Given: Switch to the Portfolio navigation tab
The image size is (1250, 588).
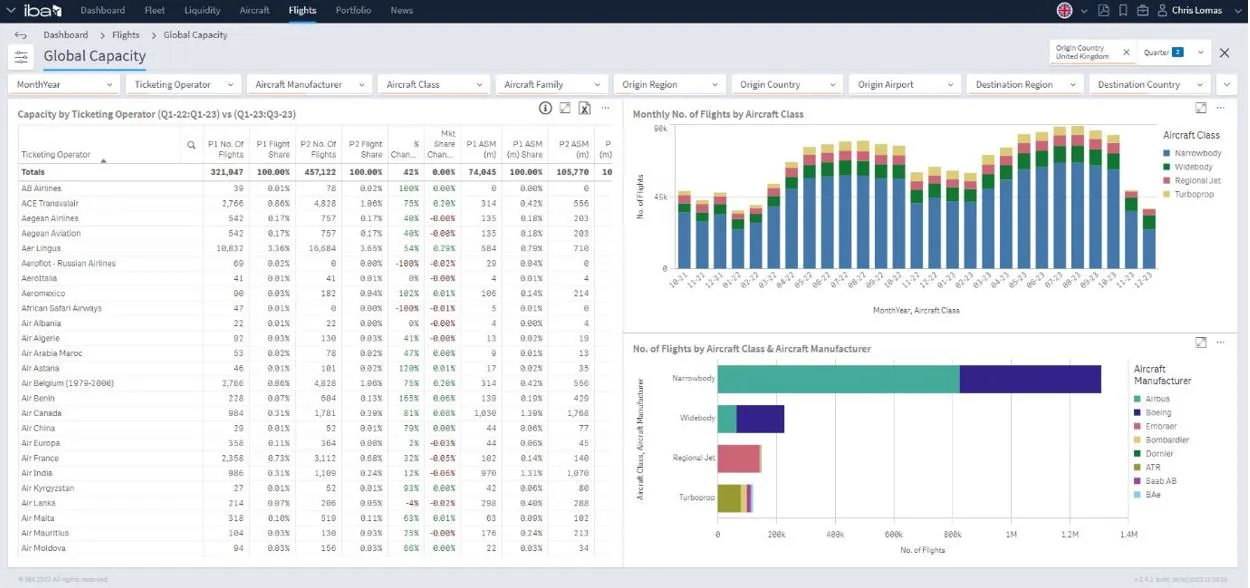Looking at the screenshot, I should pyautogui.click(x=352, y=10).
